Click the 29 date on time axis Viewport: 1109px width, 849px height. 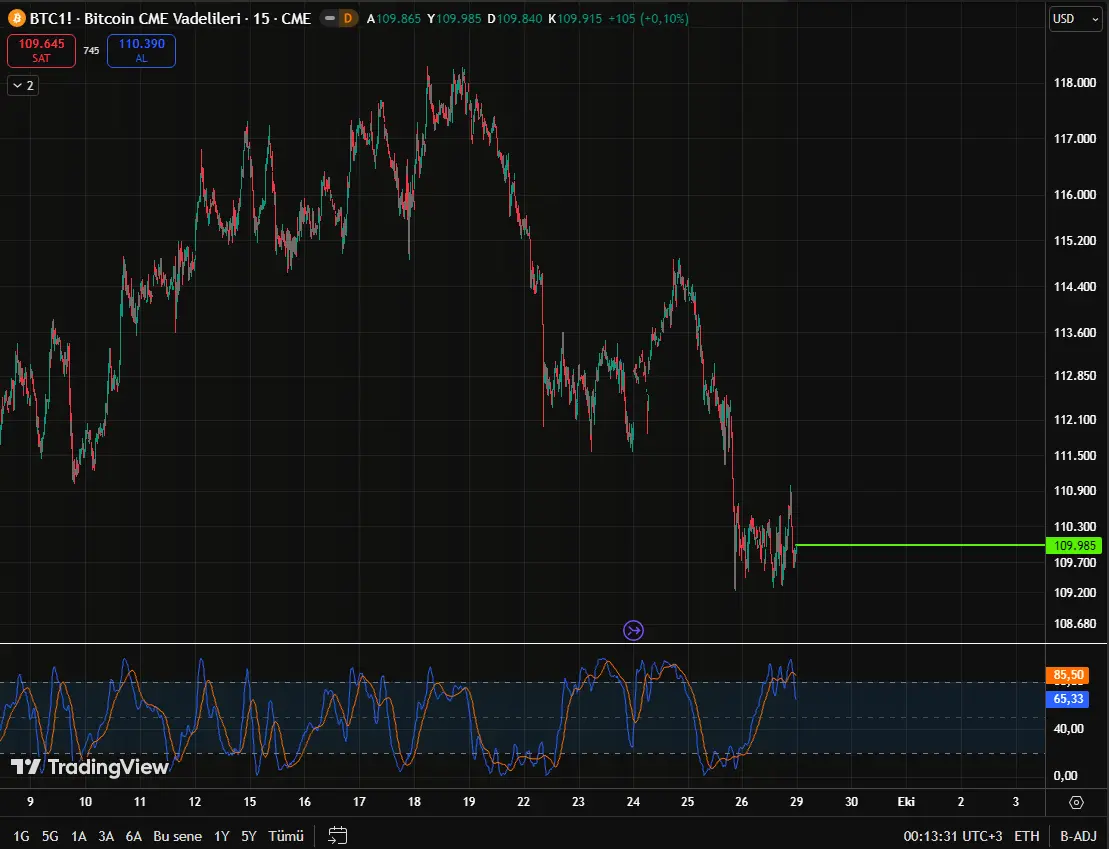pos(796,802)
